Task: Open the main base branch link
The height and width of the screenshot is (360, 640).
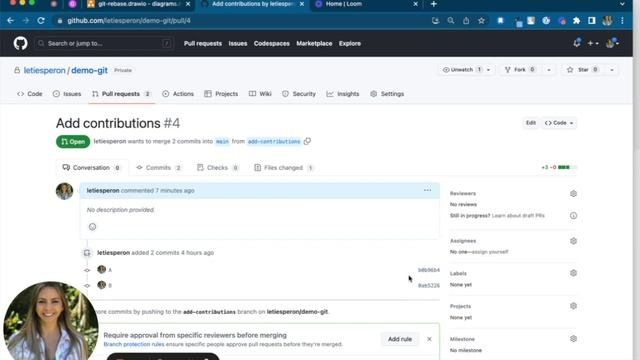Action: (222, 141)
